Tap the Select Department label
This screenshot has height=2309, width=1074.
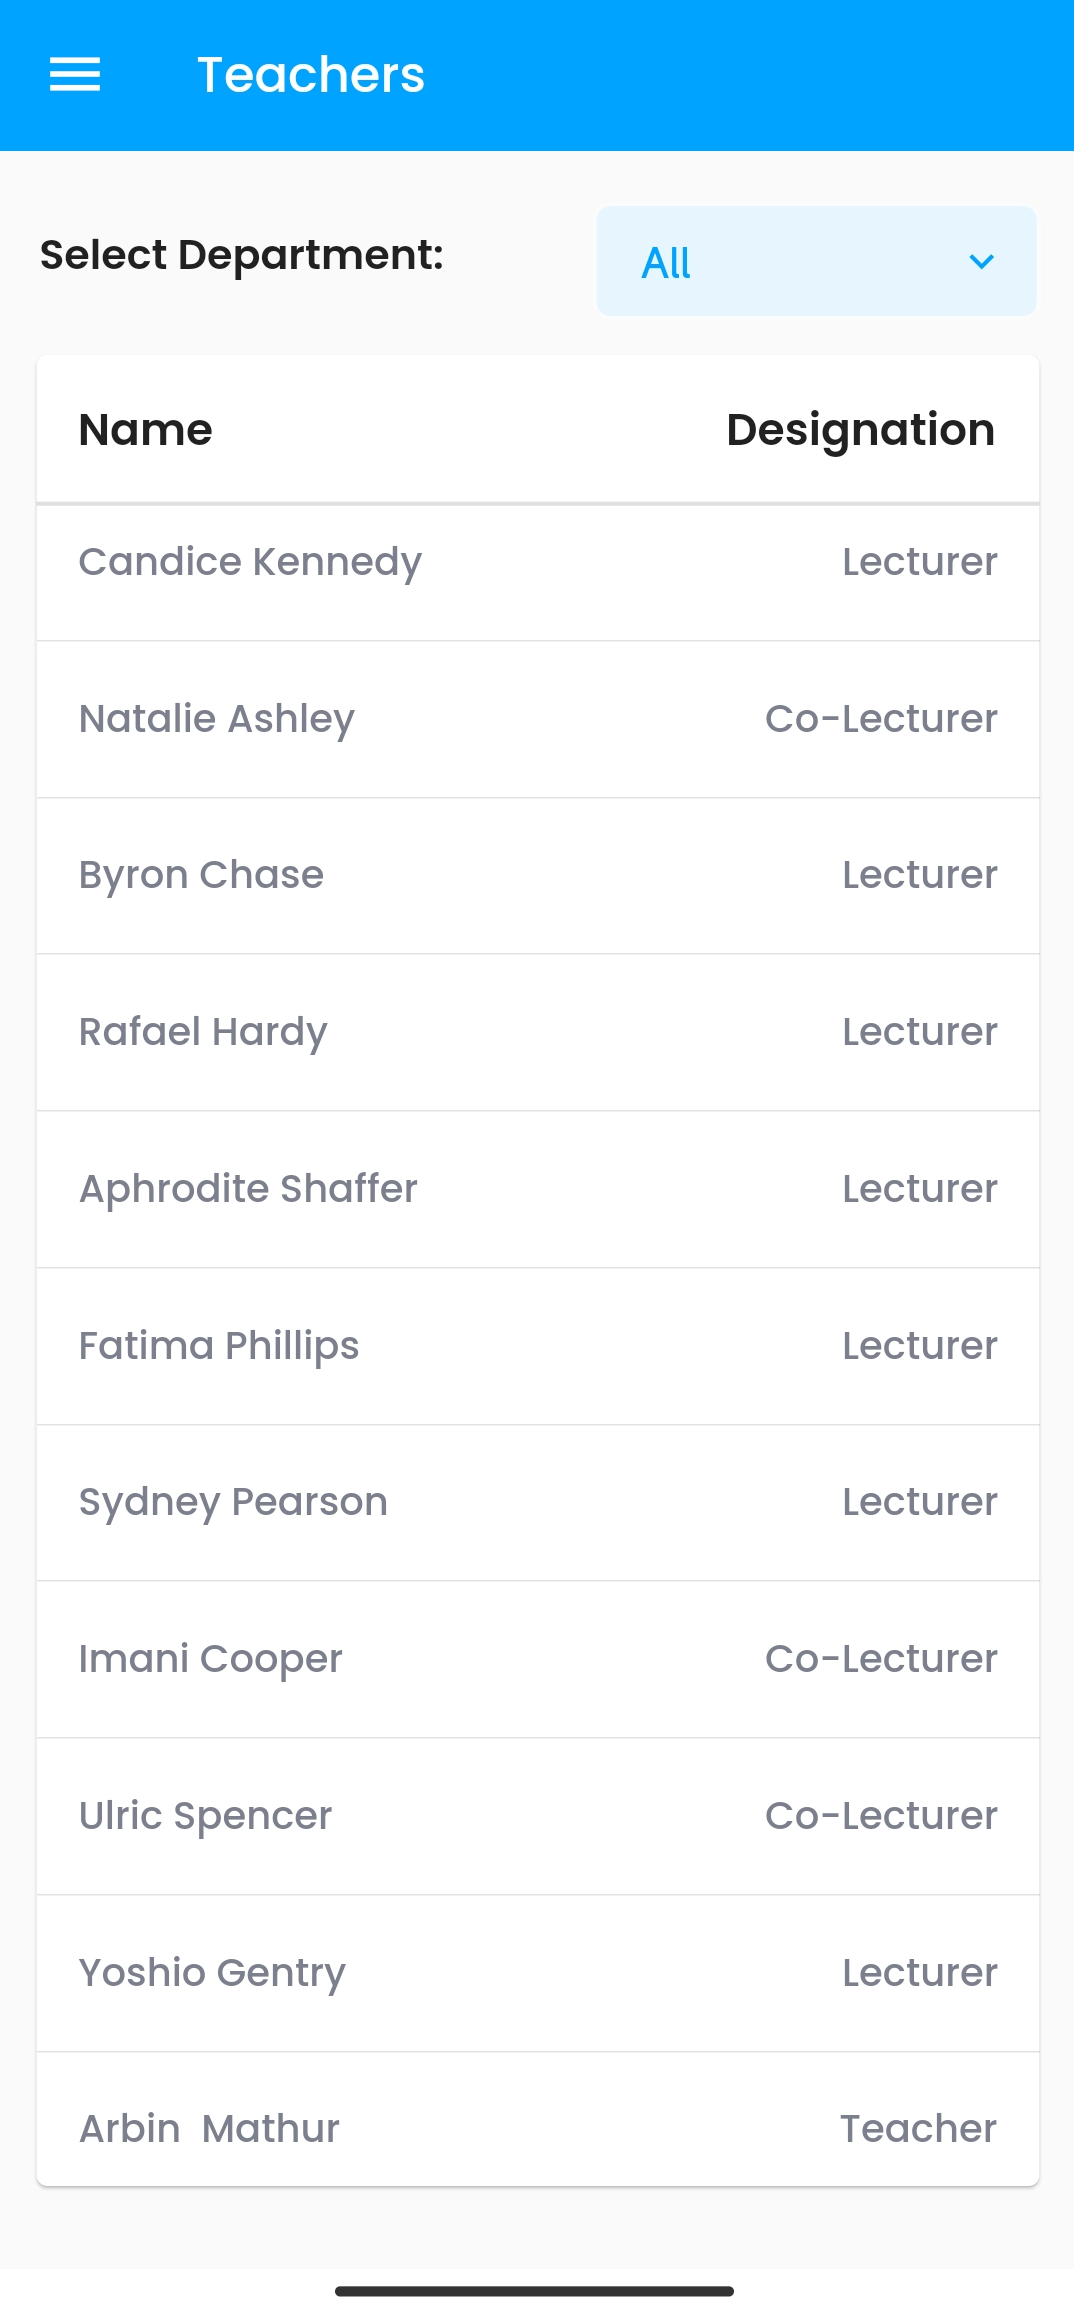242,255
